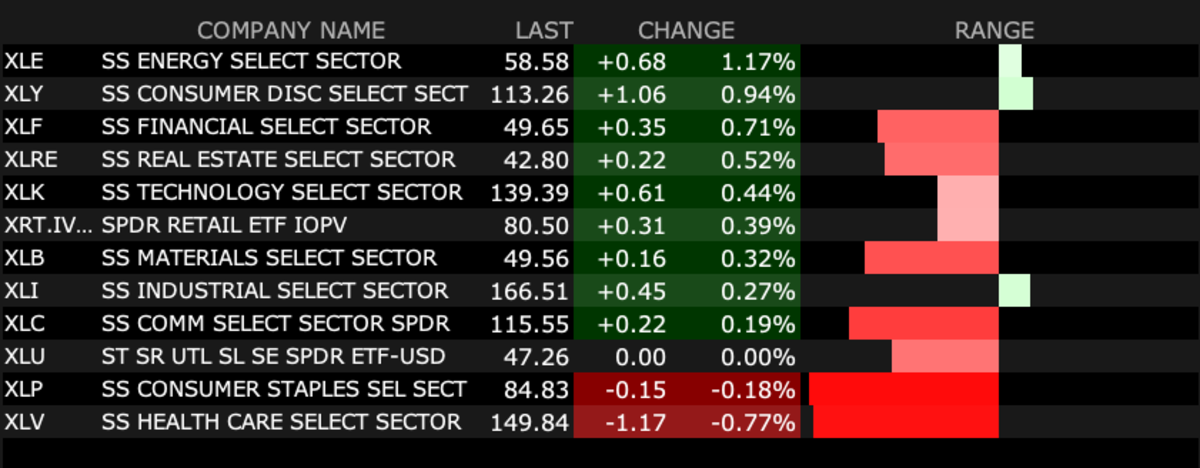
Task: Select SS TECHNOLOGY SELECT SECTOR company name
Action: [282, 193]
